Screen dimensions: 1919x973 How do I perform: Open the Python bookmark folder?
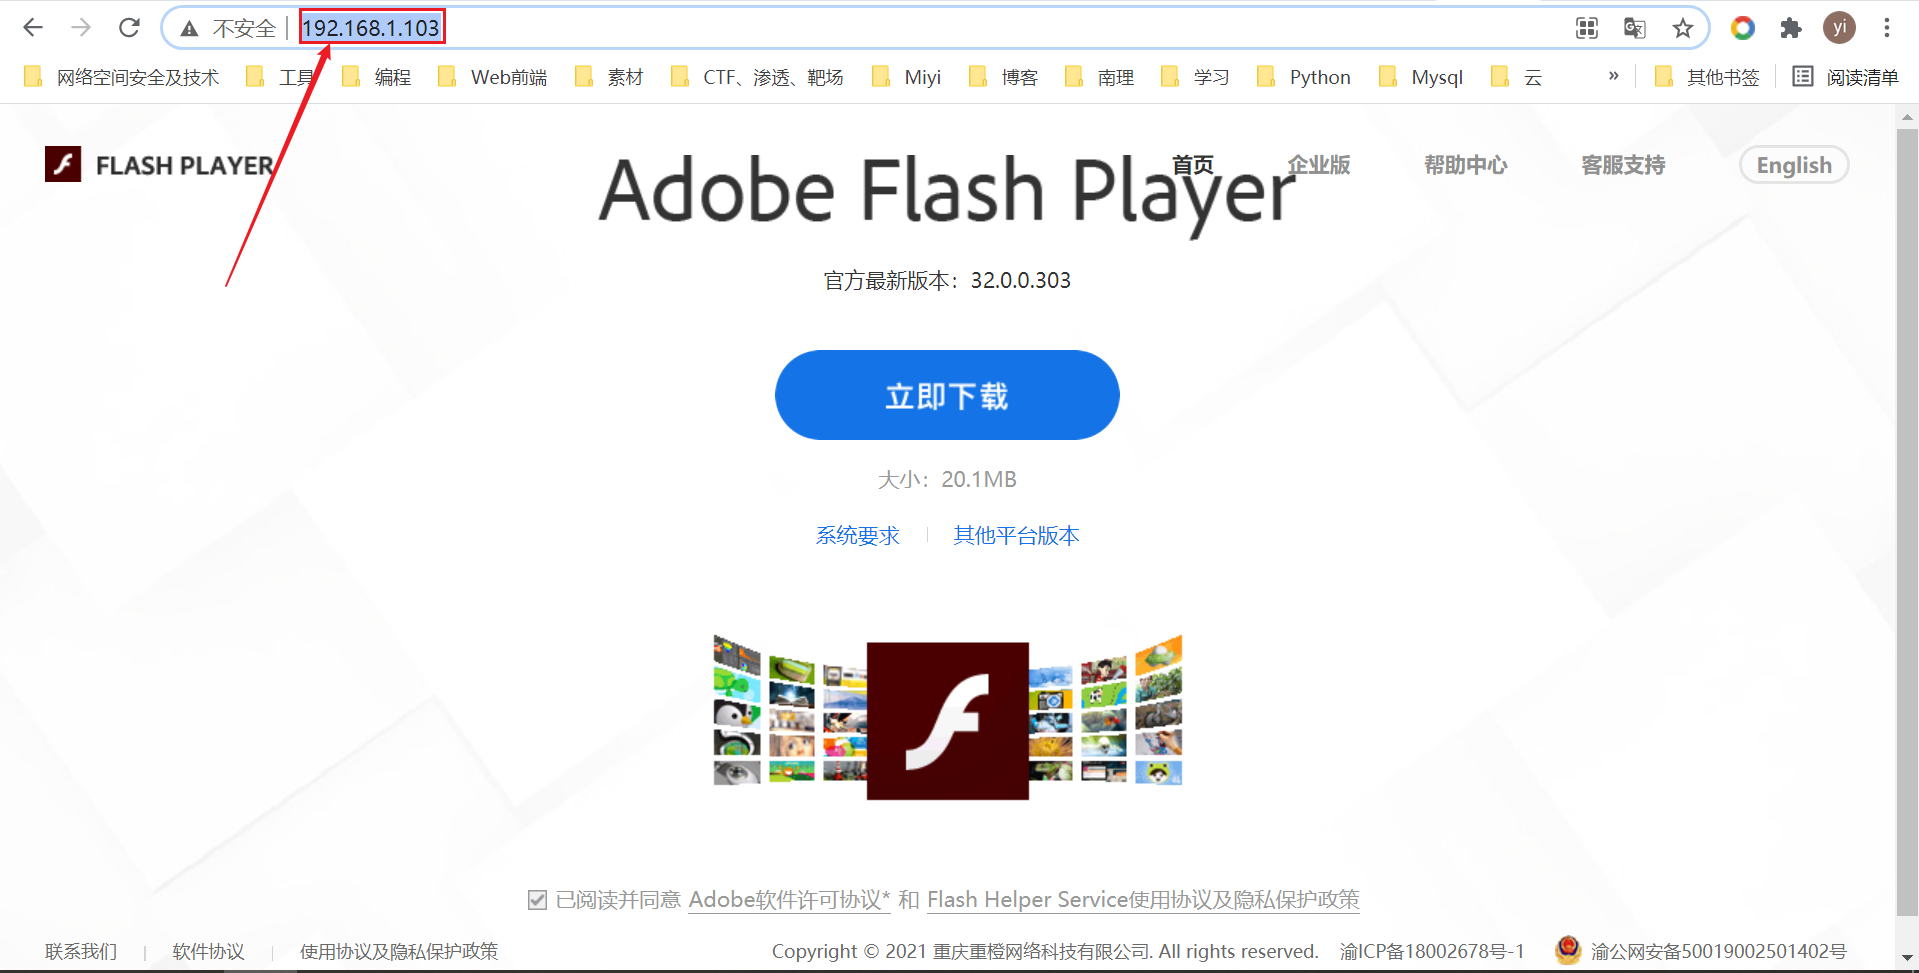pyautogui.click(x=1304, y=77)
